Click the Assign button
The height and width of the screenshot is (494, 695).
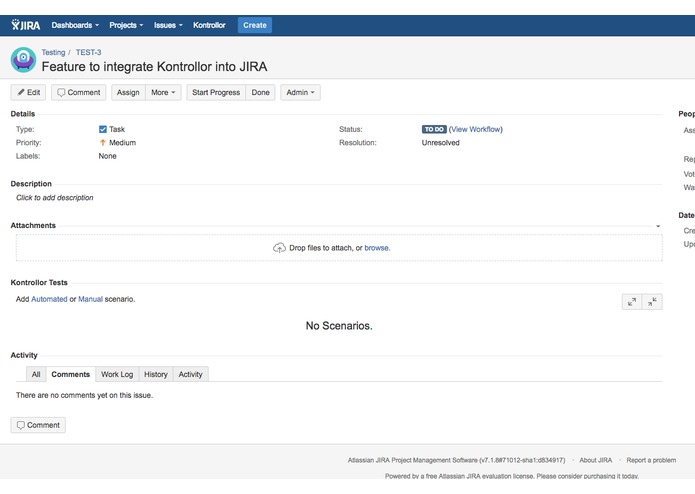(128, 93)
